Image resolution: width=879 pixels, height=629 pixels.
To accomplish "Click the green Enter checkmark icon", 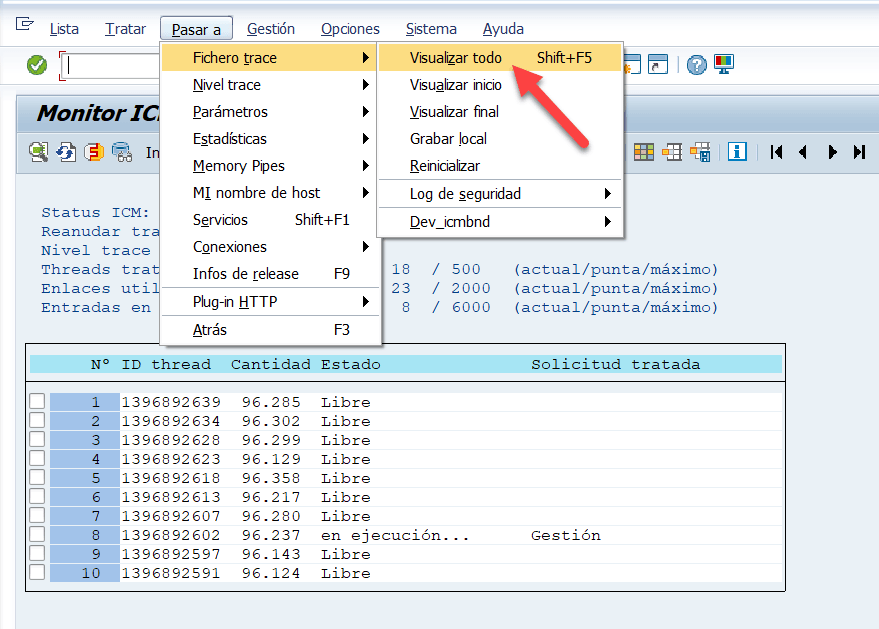I will click(37, 65).
